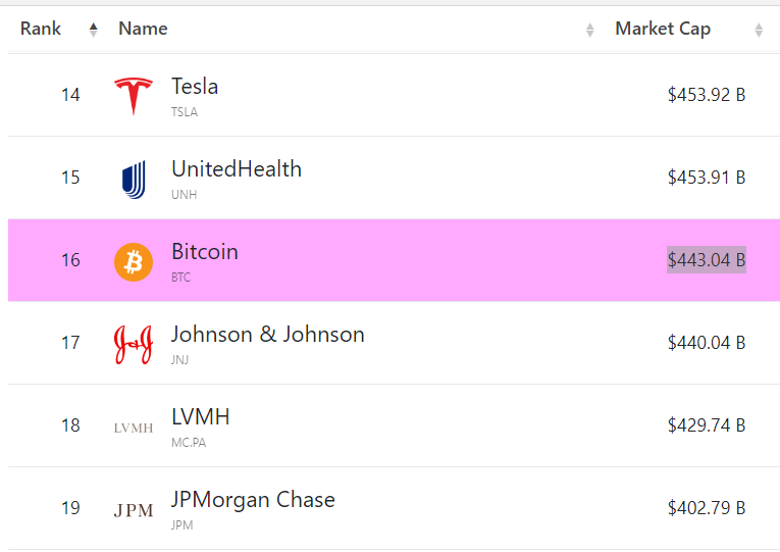Click the Johnson & Johnson name
Screen dimensions: 780x552
click(267, 335)
